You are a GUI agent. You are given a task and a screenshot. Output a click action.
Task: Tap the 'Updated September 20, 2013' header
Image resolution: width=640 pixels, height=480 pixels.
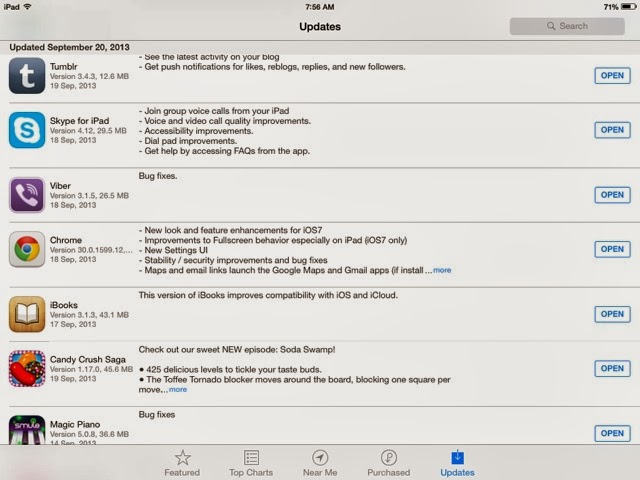[x=69, y=47]
